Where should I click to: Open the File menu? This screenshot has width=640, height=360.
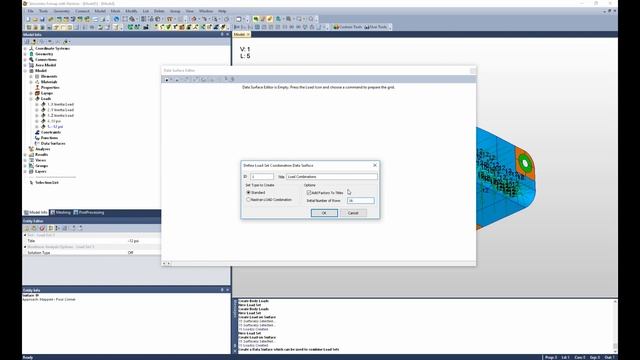click(31, 11)
